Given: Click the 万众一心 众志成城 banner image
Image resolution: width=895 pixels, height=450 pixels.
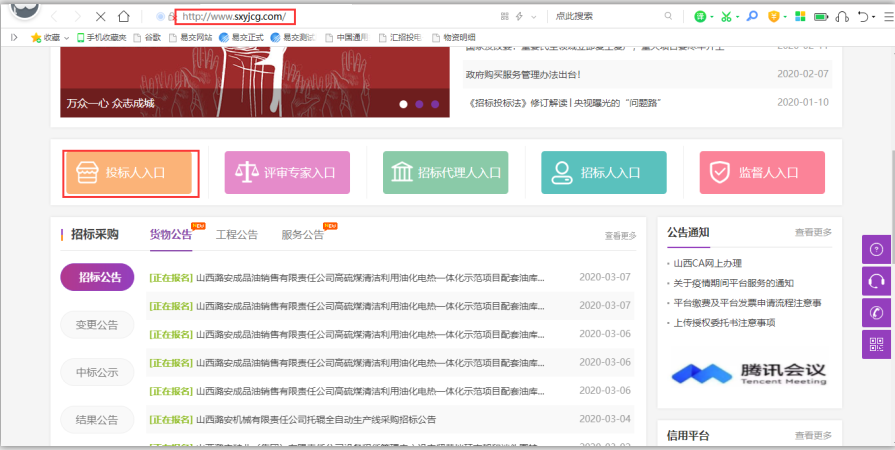Looking at the screenshot, I should [x=255, y=82].
